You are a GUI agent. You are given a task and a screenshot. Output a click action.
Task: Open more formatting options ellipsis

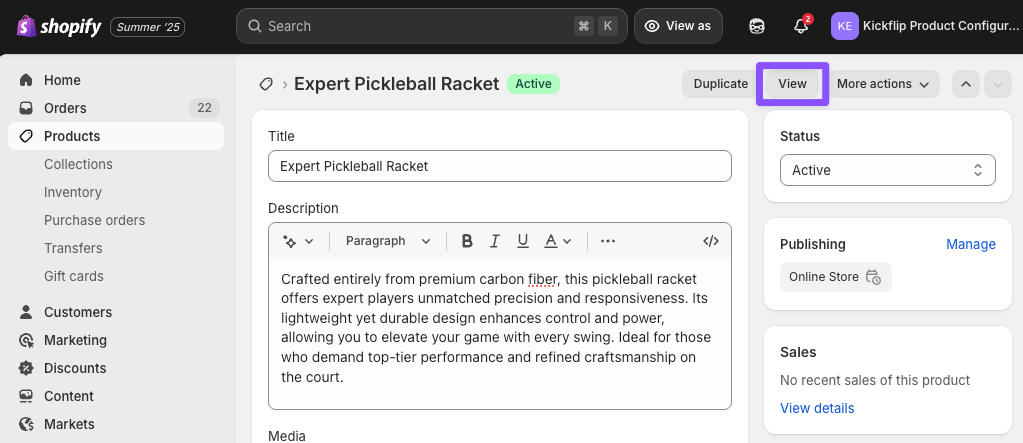point(608,241)
